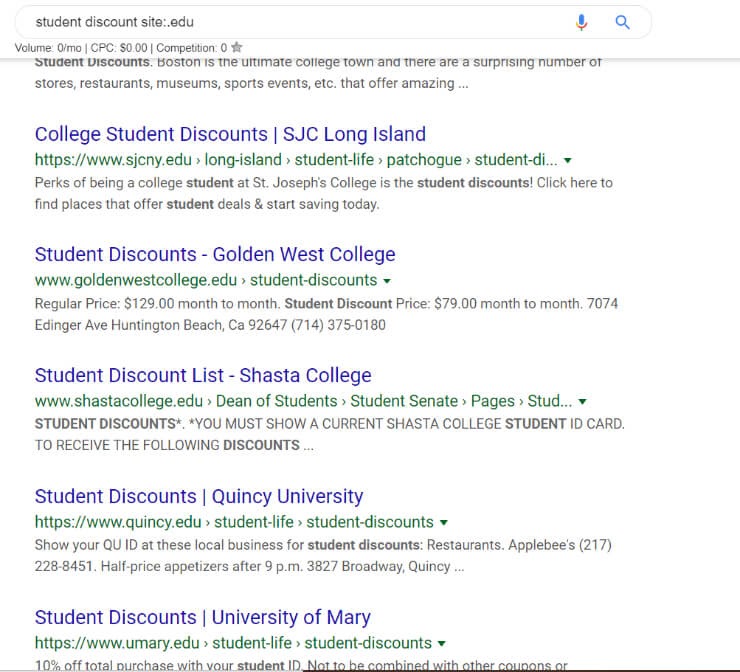Open College Student Discounts SJC Long Island result
This screenshot has height=672, width=740.
(x=230, y=134)
